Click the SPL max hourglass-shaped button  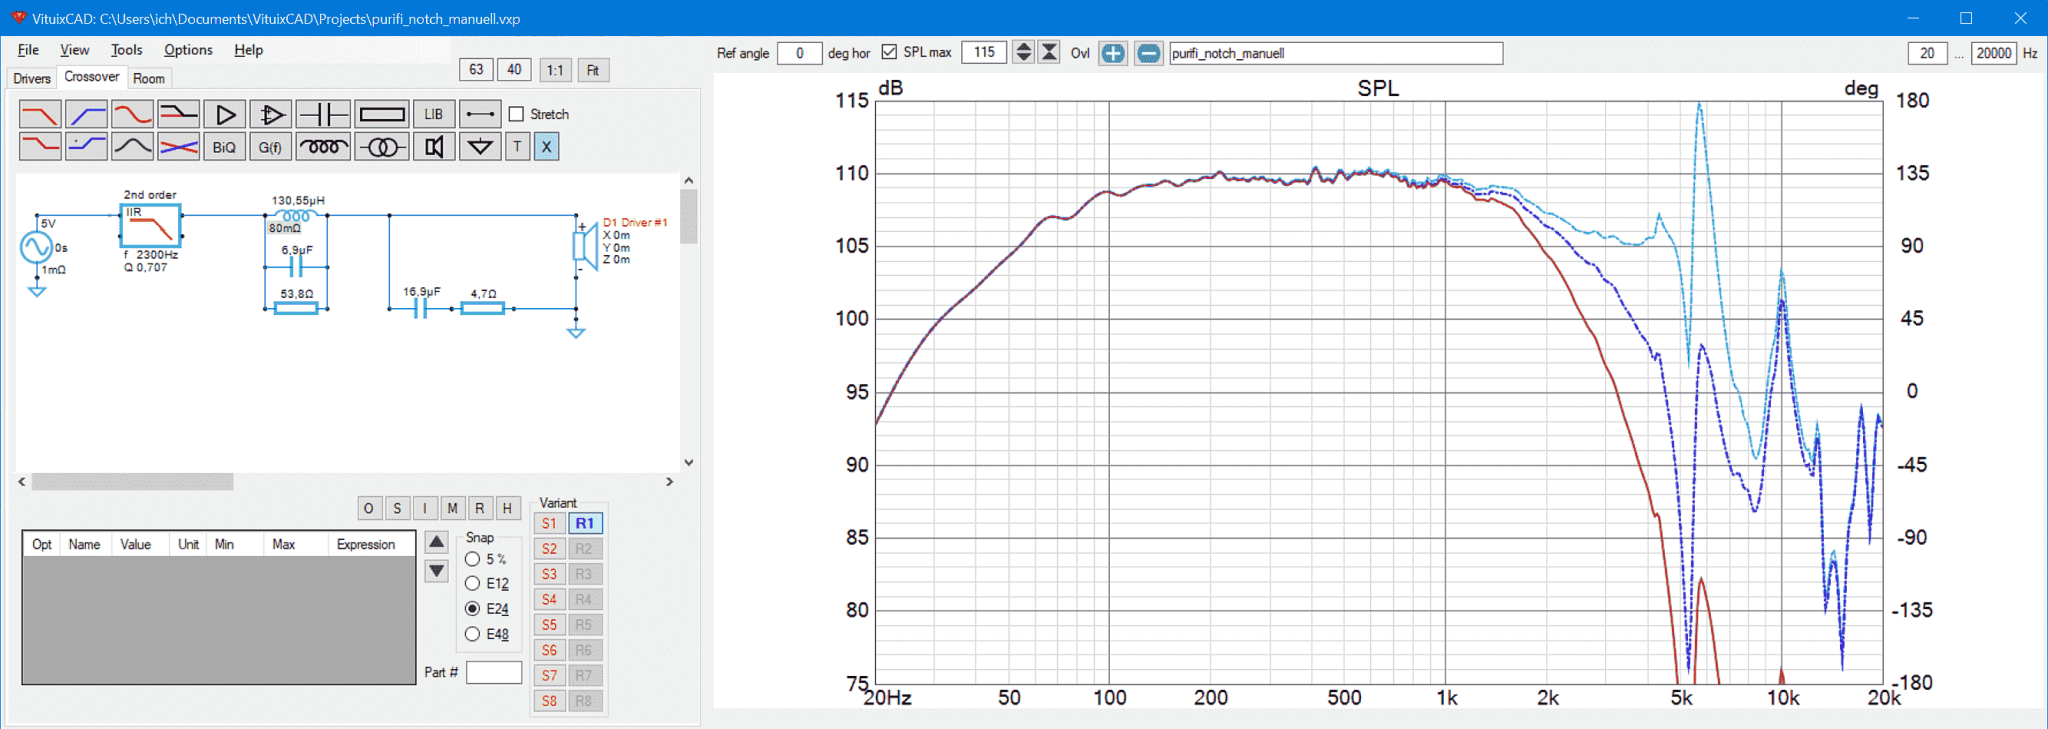1049,52
